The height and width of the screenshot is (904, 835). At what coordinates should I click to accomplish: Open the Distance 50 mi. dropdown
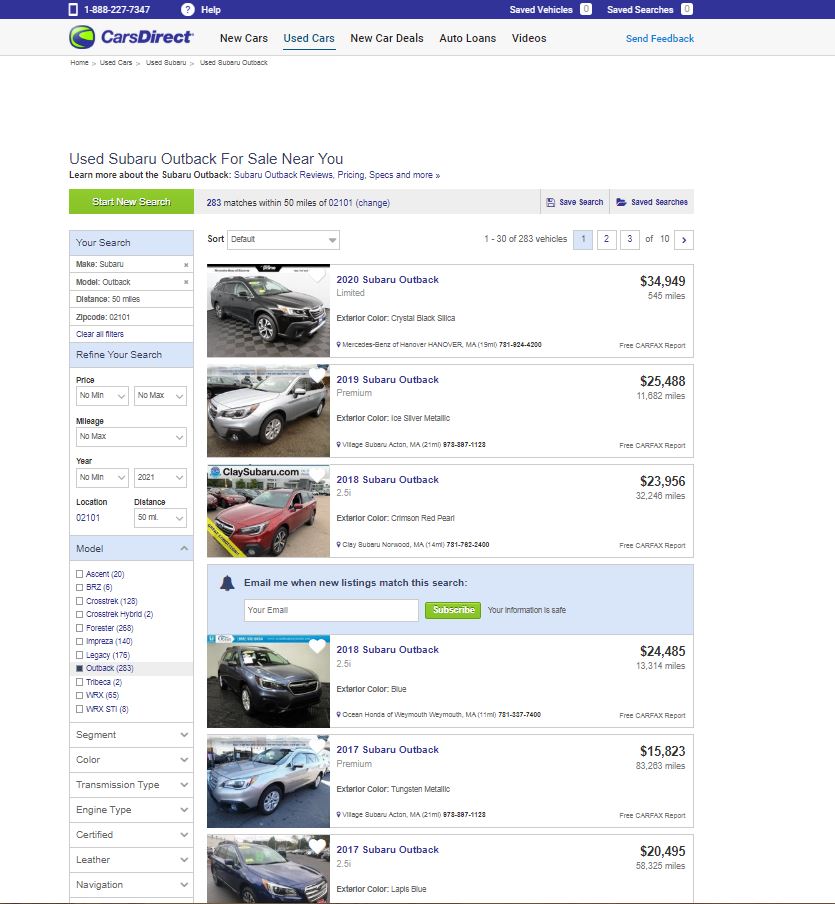coord(160,518)
